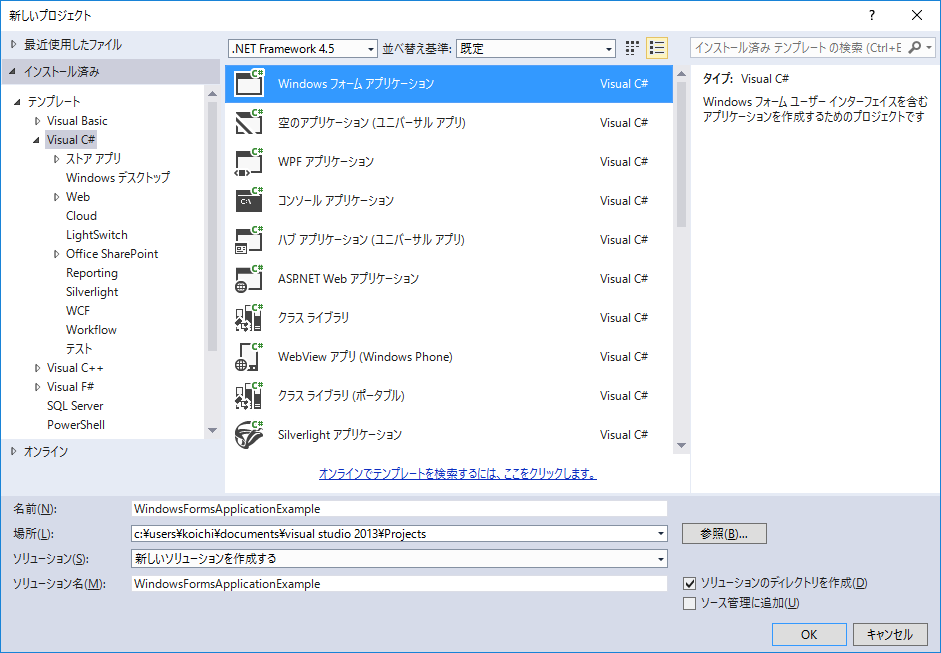Click the コンソール アプリケーション template icon
The width and height of the screenshot is (941, 653).
point(249,200)
